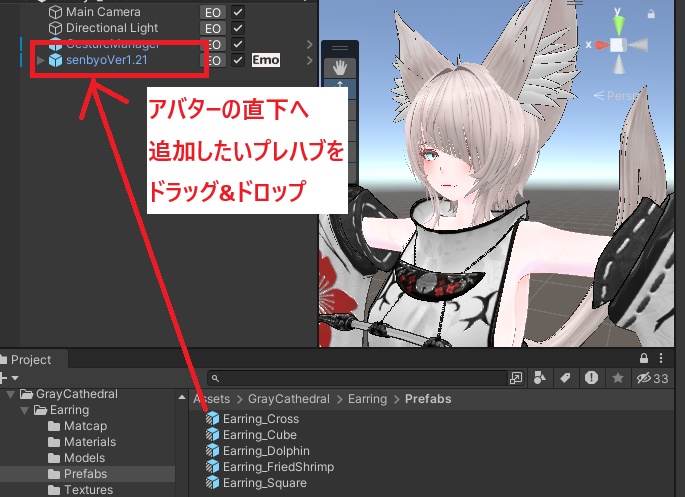685x497 pixels.
Task: Select the Earring_Cube prefab
Action: (259, 435)
